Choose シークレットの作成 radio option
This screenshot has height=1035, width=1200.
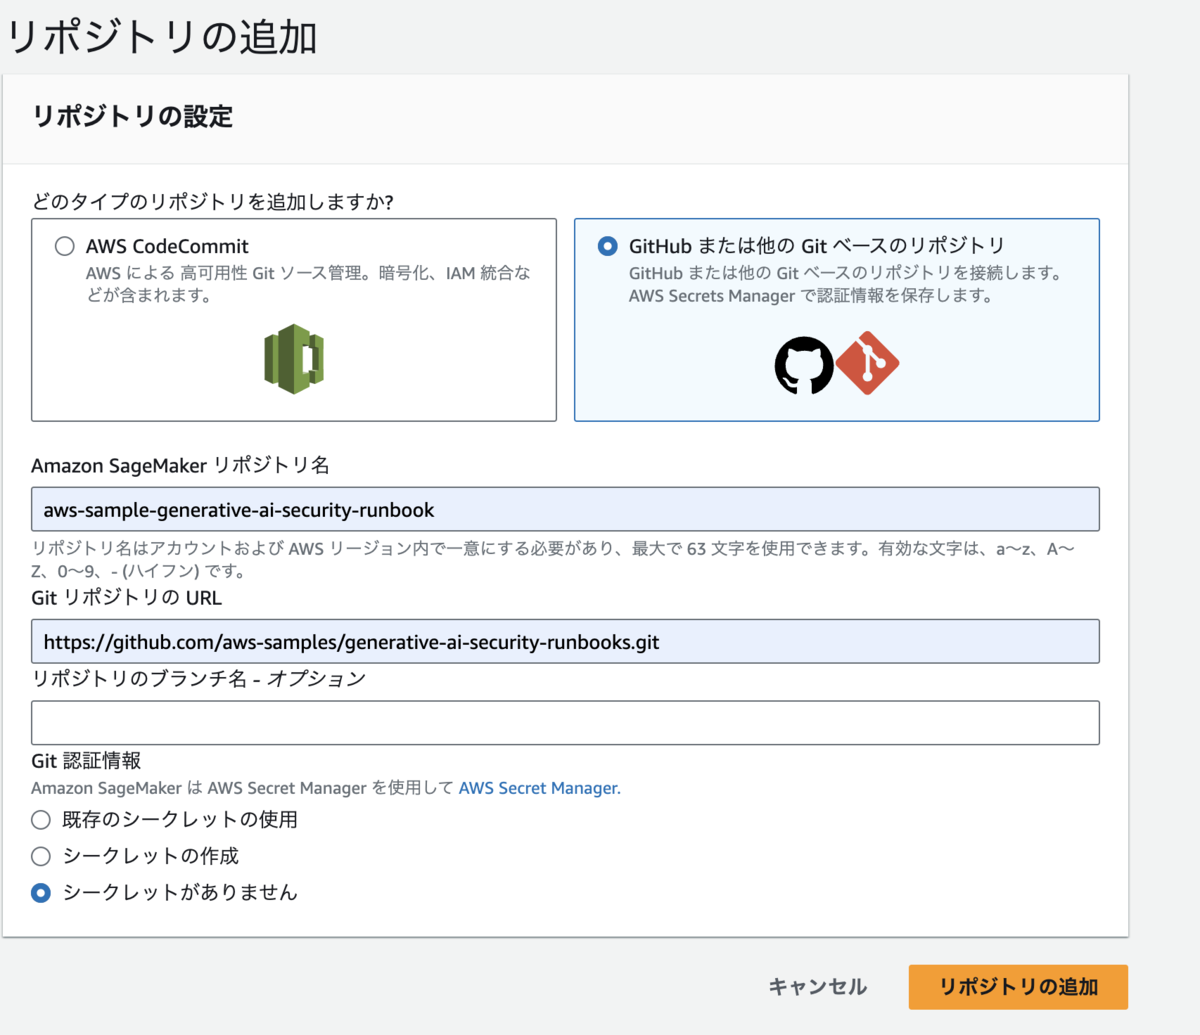(41, 856)
